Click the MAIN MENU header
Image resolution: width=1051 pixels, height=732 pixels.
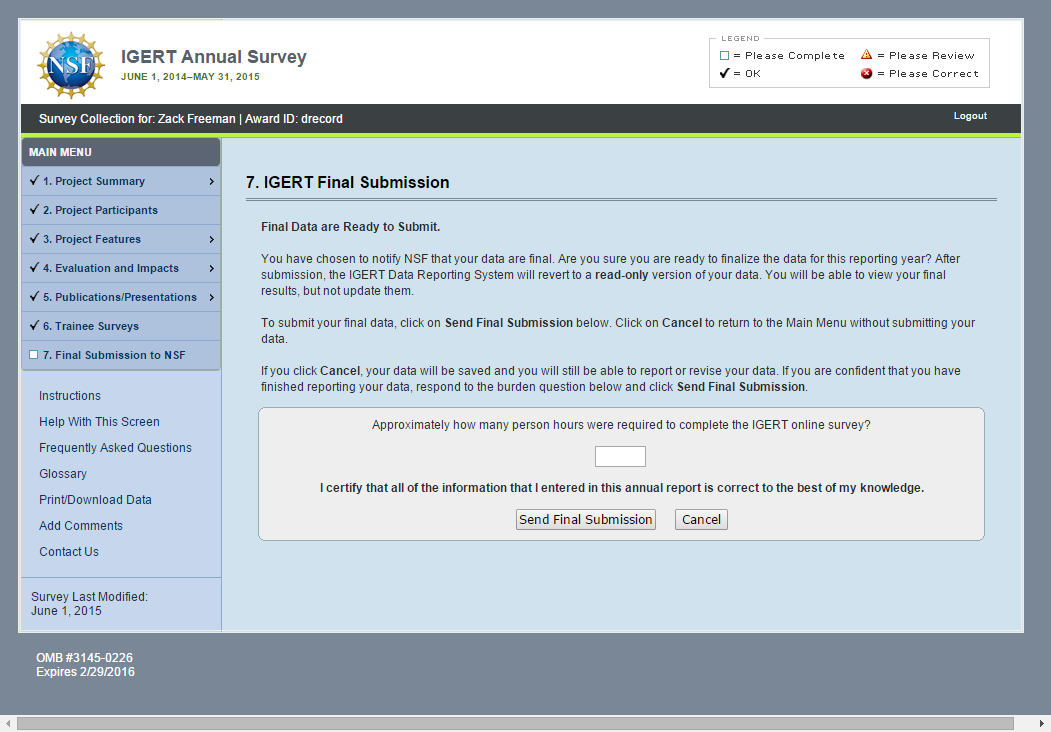coord(121,152)
